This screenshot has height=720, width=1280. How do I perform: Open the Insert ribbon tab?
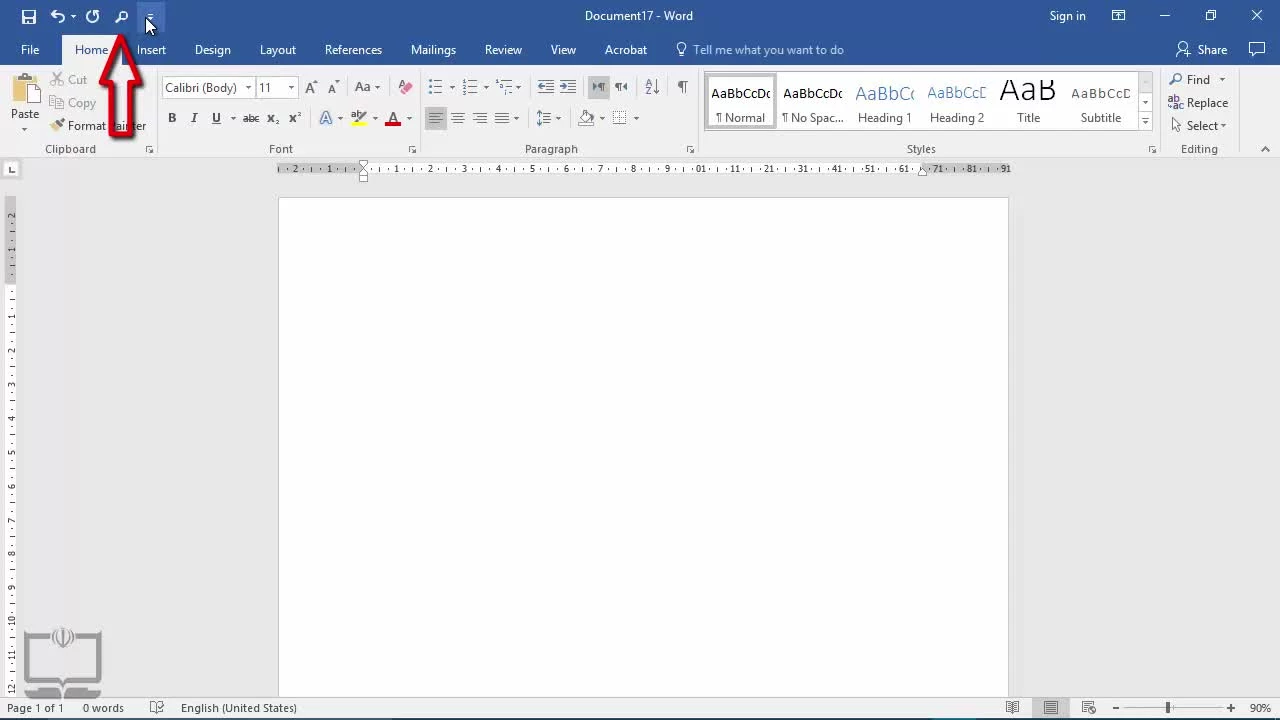tap(151, 50)
